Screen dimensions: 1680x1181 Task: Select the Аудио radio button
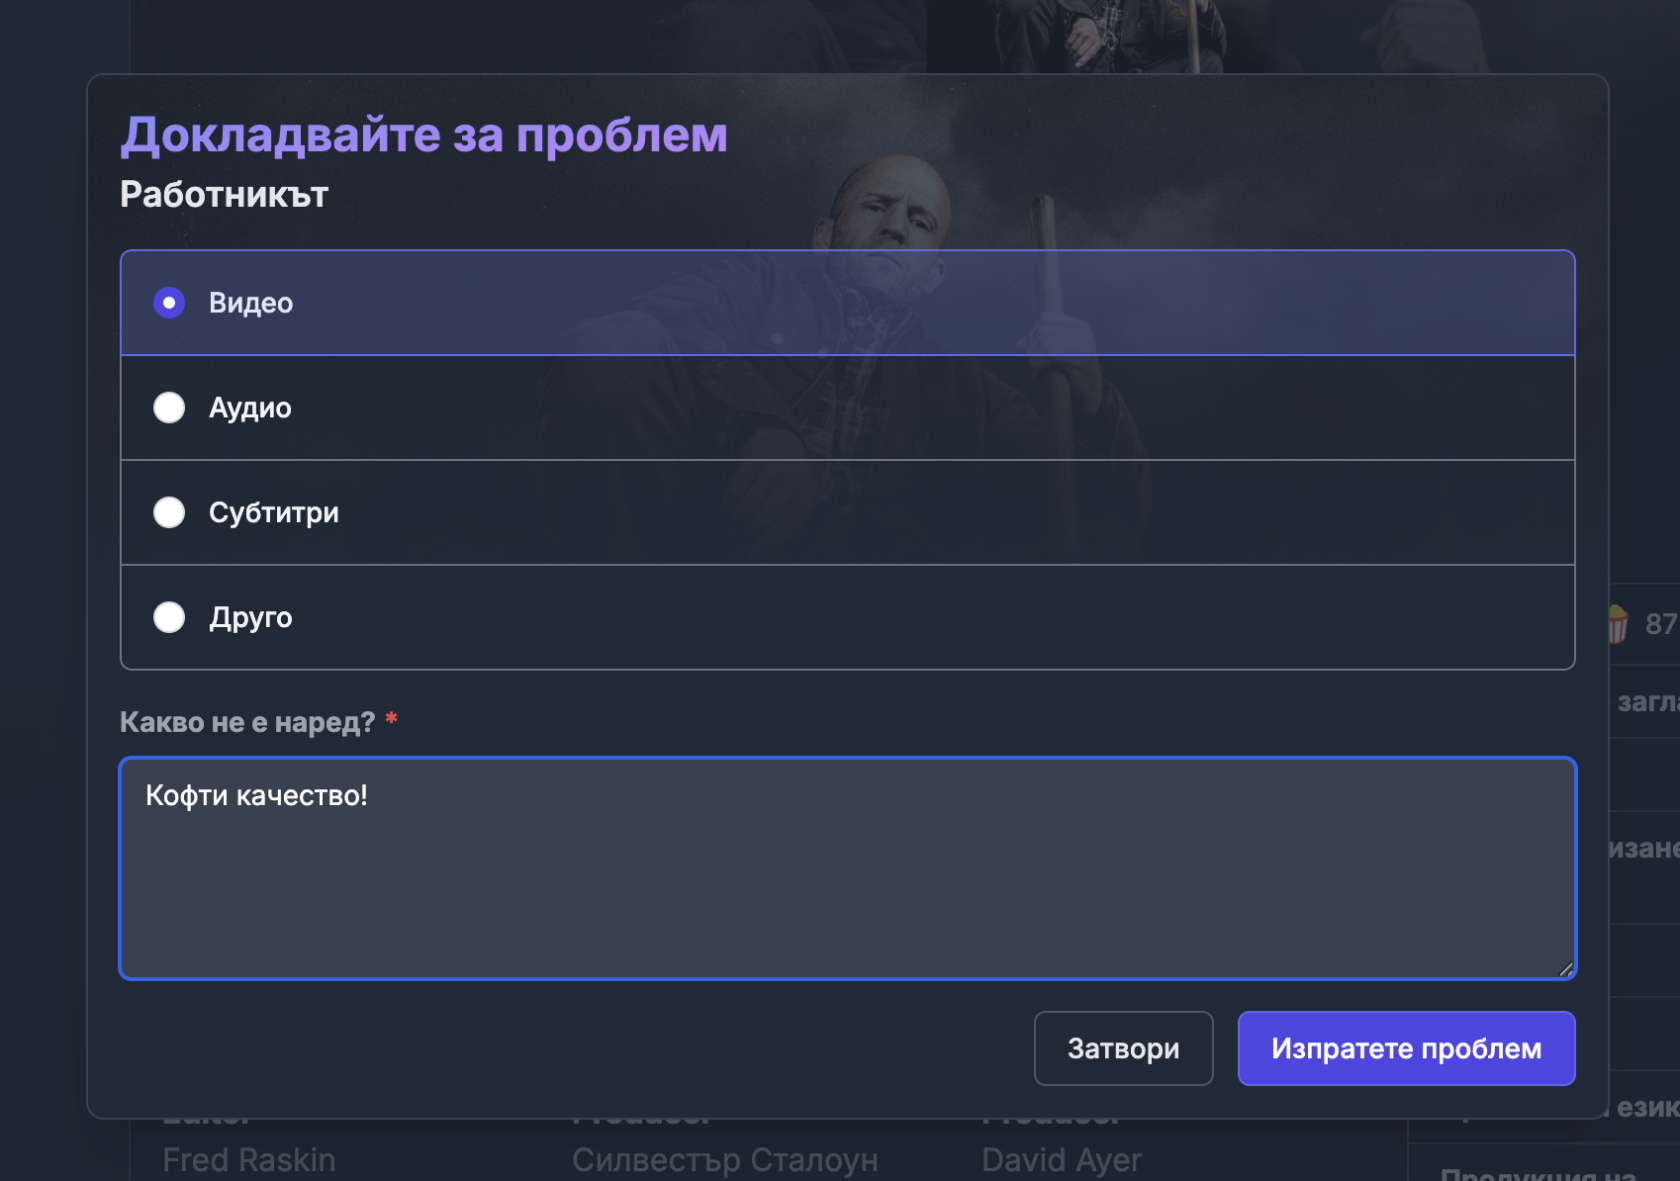point(170,408)
